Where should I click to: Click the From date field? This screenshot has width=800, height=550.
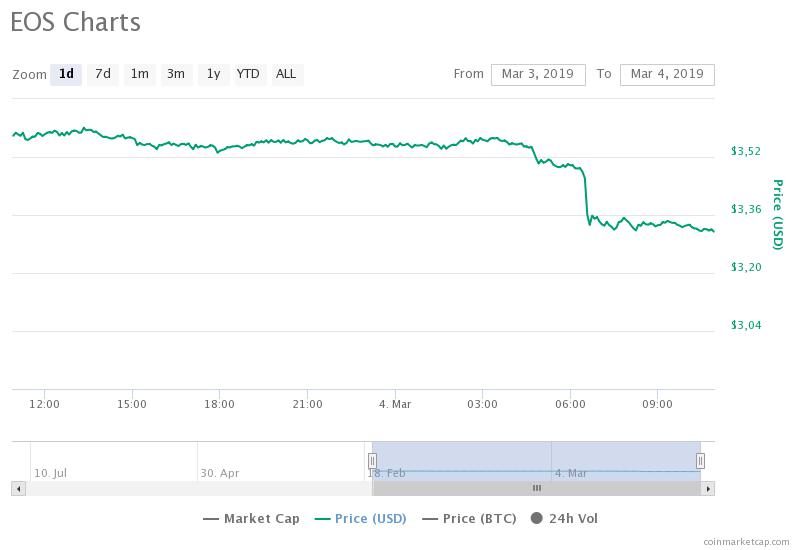[538, 74]
